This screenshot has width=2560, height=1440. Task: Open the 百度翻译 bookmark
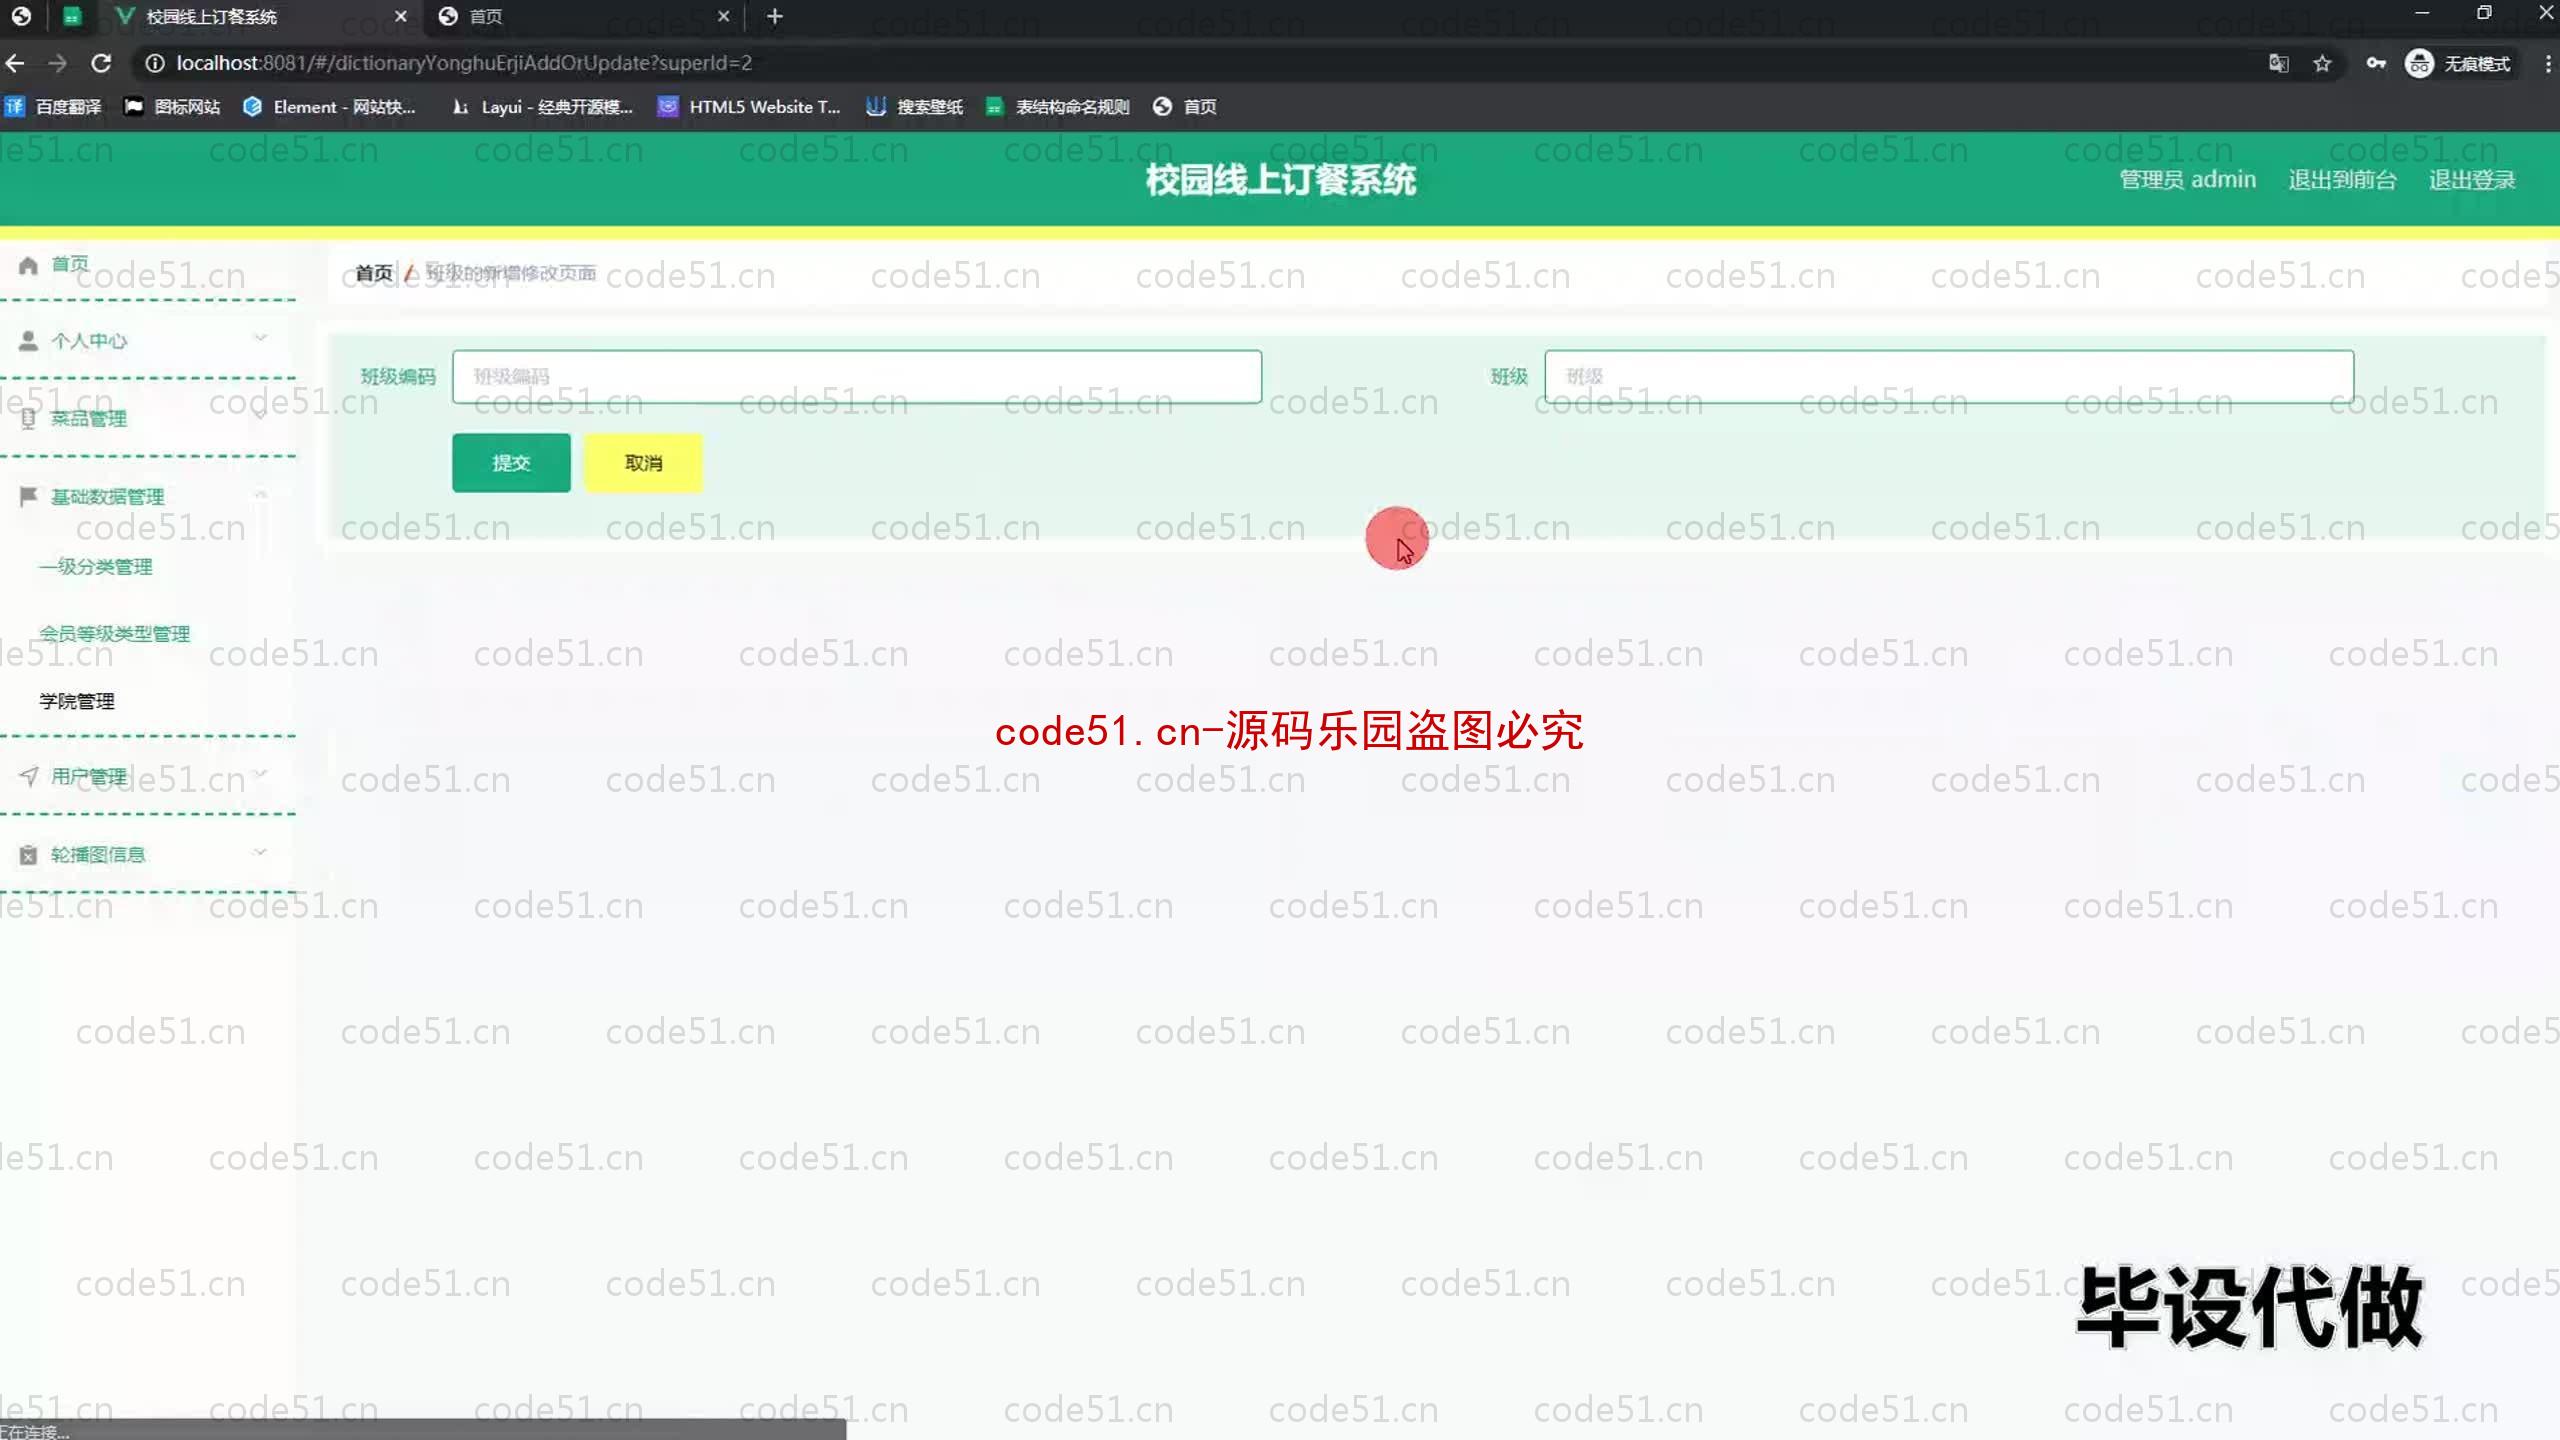pyautogui.click(x=54, y=107)
